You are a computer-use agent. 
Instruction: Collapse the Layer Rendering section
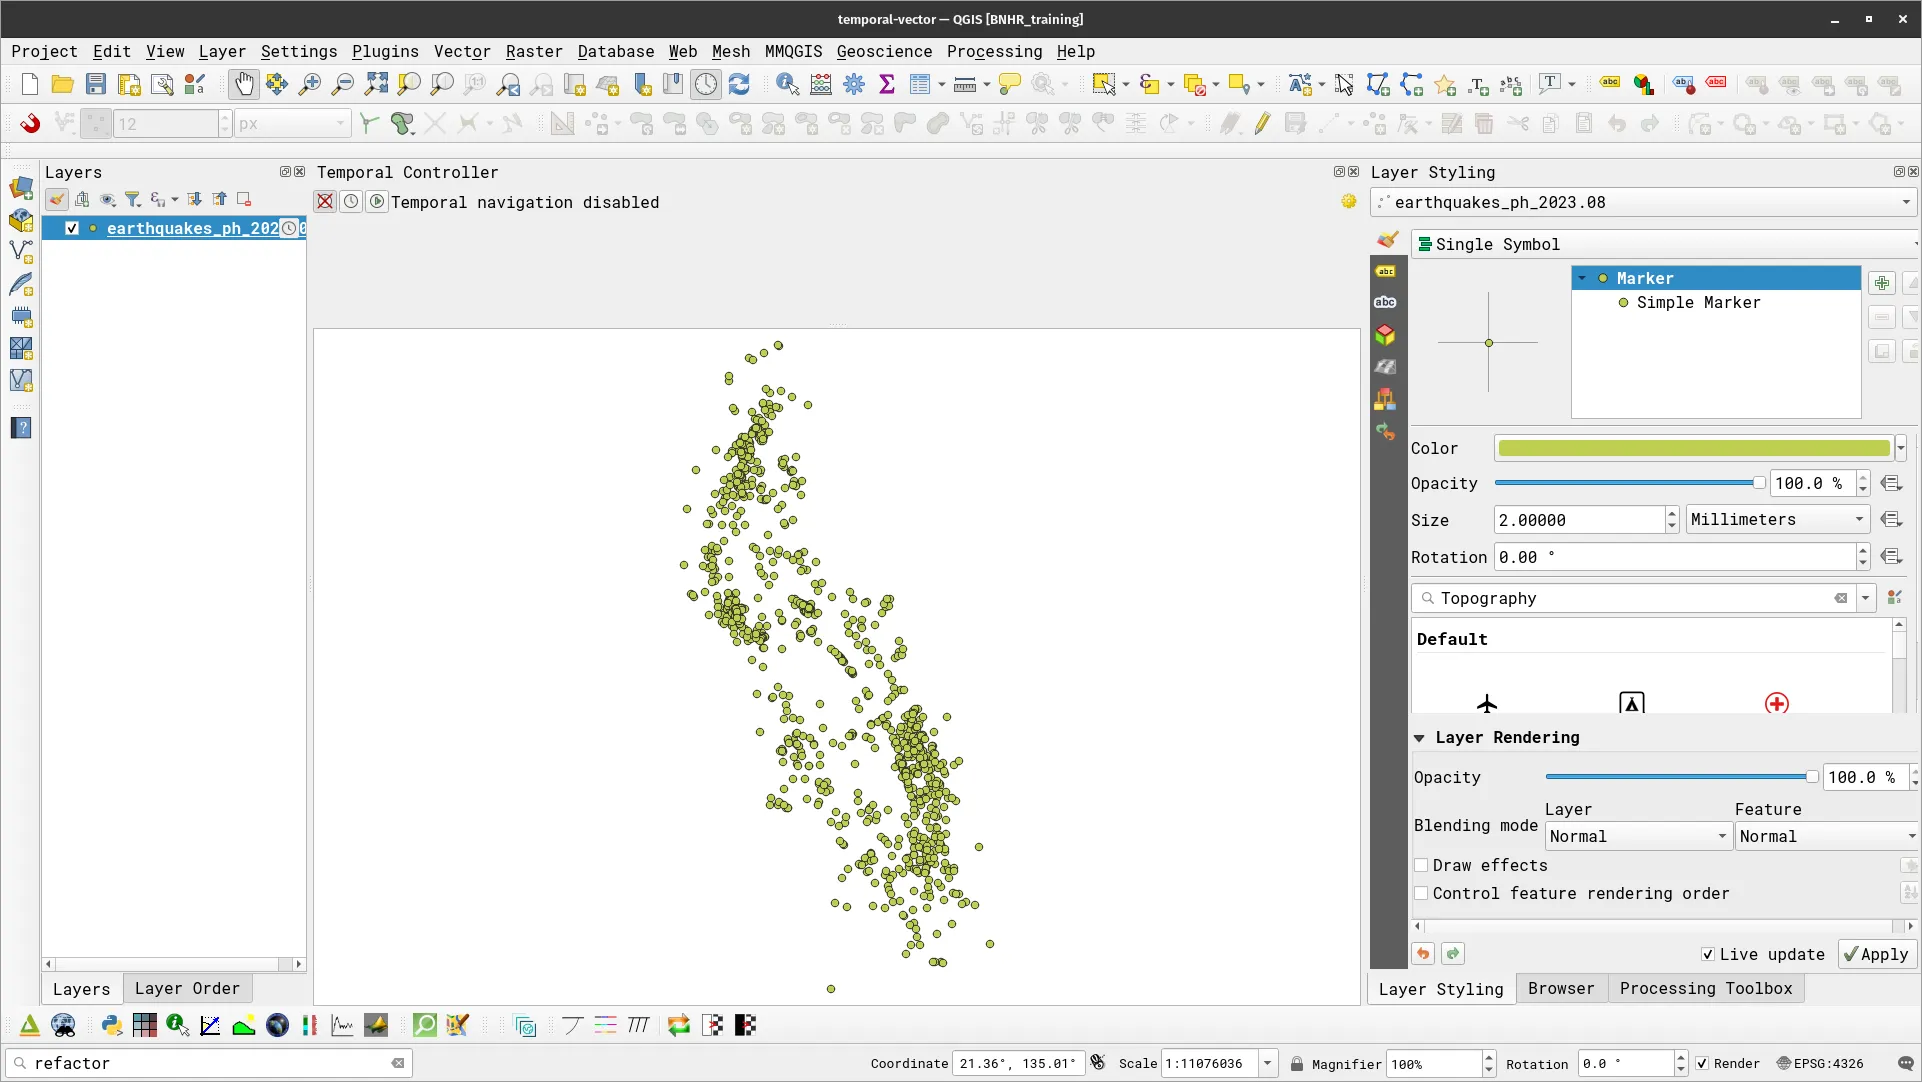click(x=1419, y=738)
